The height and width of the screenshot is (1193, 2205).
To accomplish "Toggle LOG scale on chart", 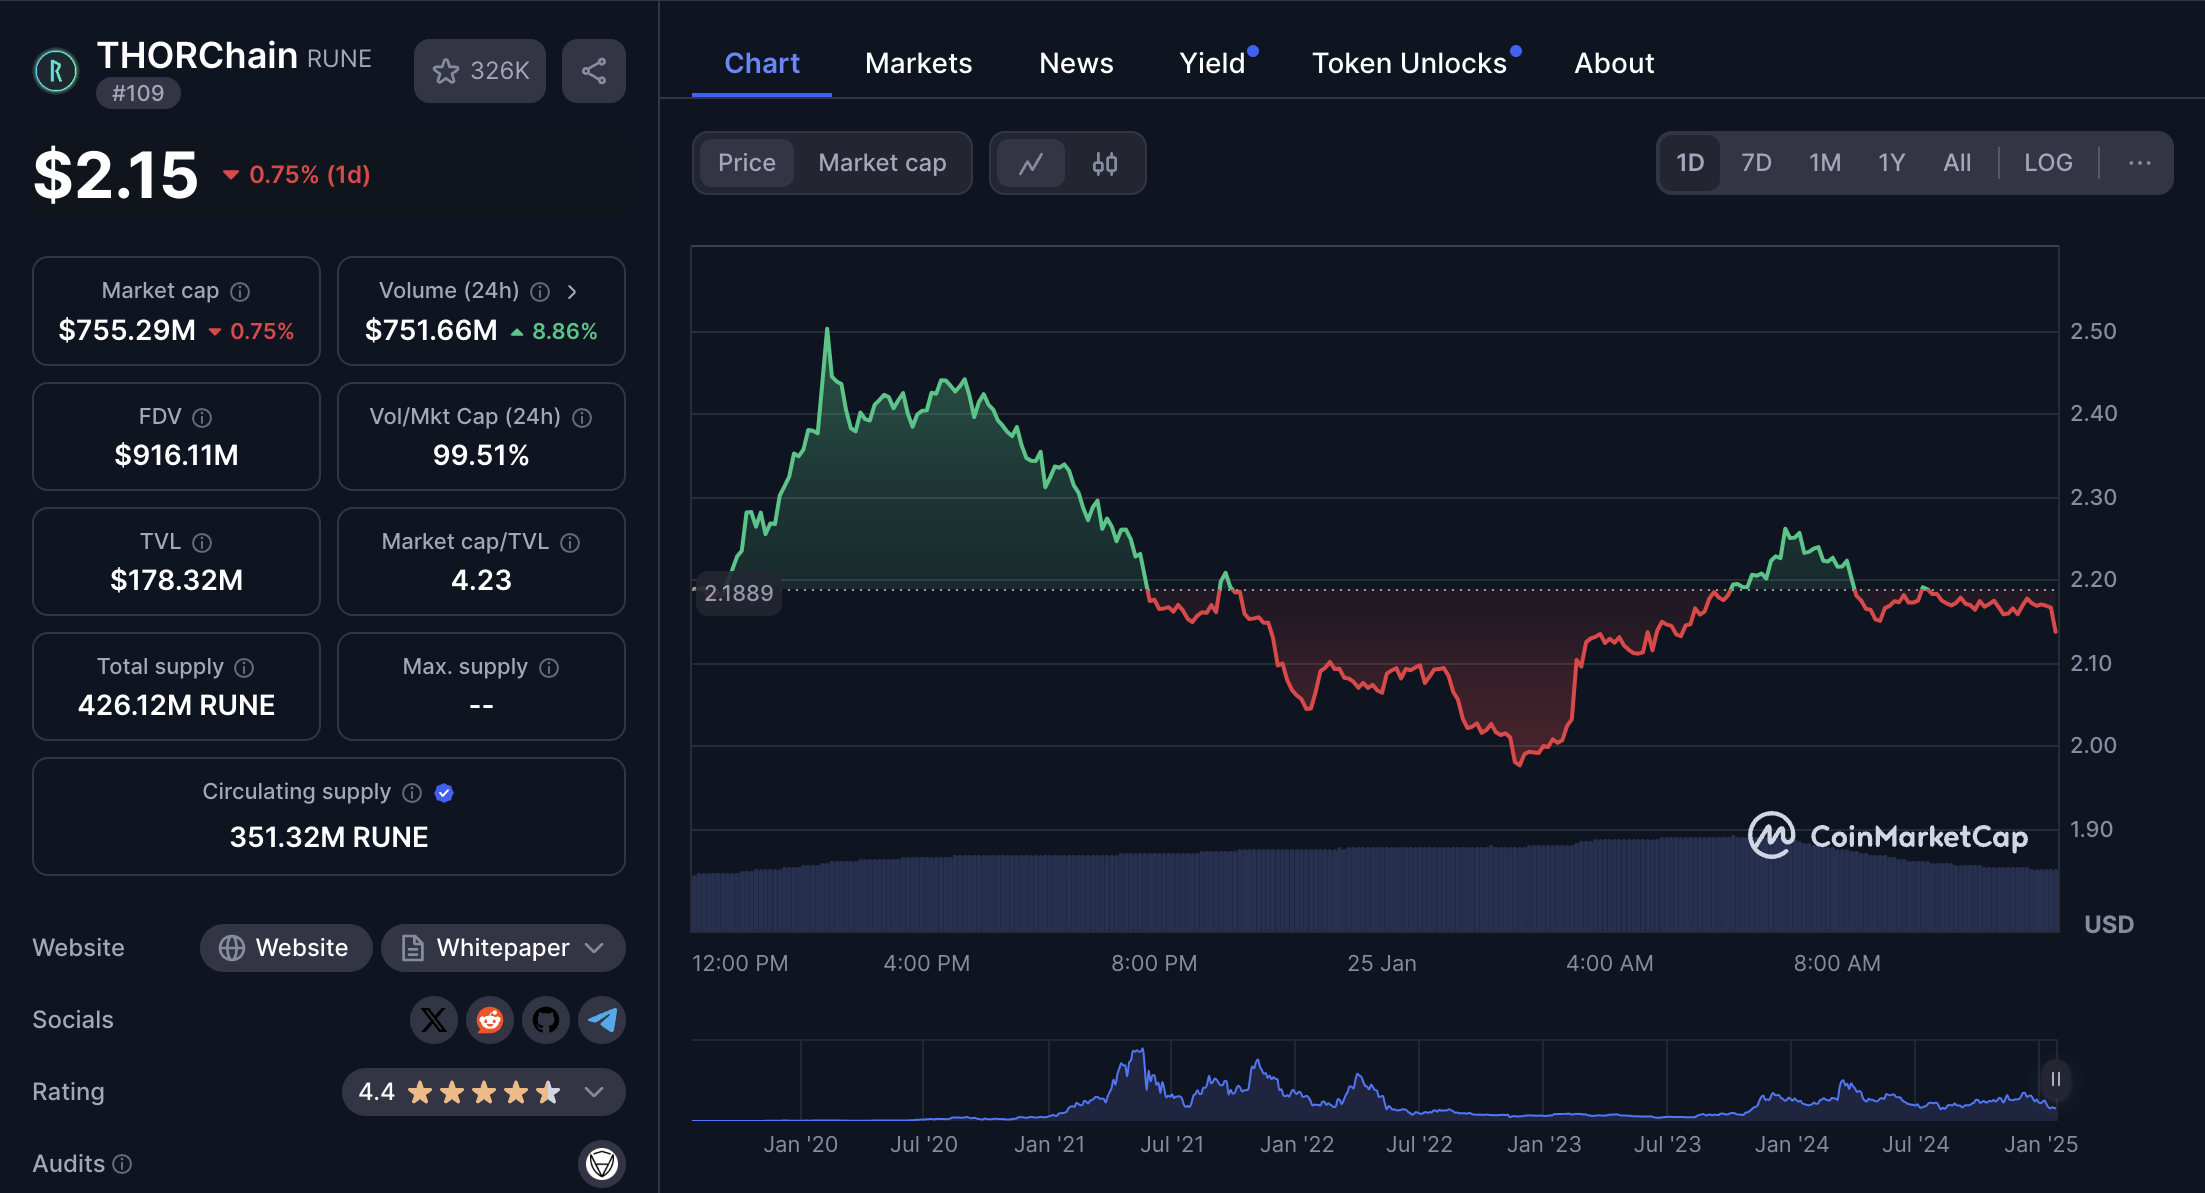I will pos(2048,163).
